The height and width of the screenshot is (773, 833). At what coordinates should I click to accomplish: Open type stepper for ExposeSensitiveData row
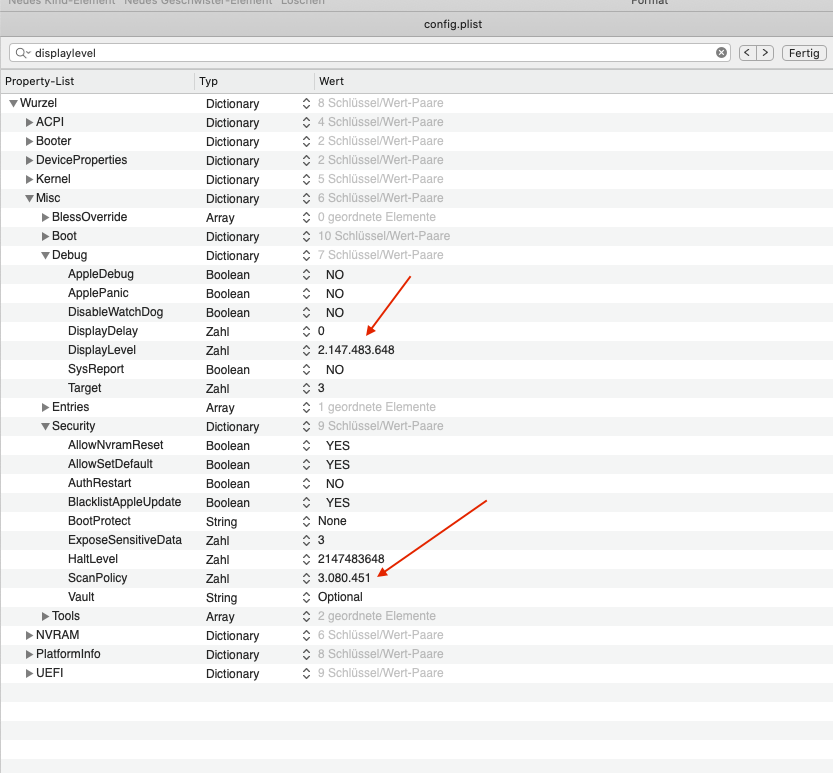tap(306, 540)
